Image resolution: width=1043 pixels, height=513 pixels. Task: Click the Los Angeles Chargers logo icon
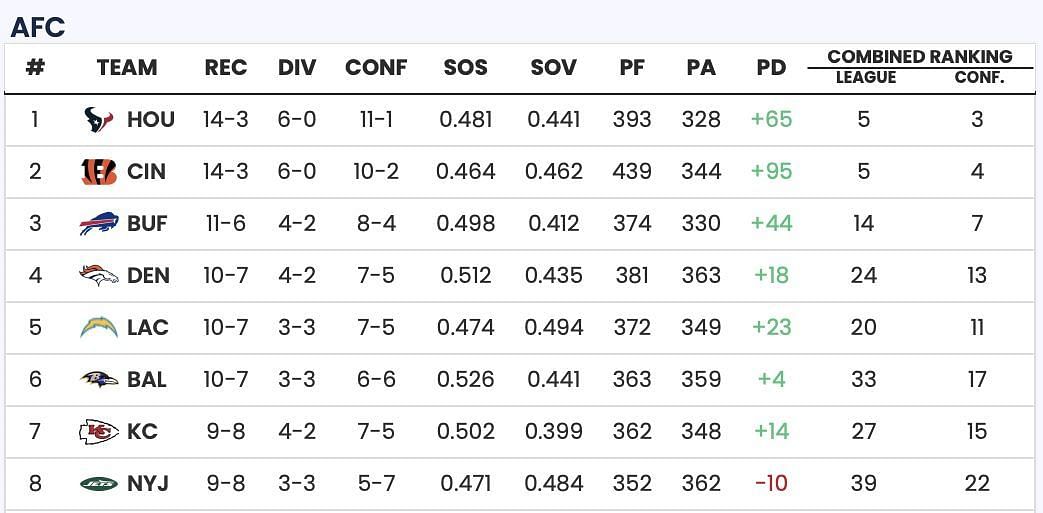pyautogui.click(x=99, y=327)
